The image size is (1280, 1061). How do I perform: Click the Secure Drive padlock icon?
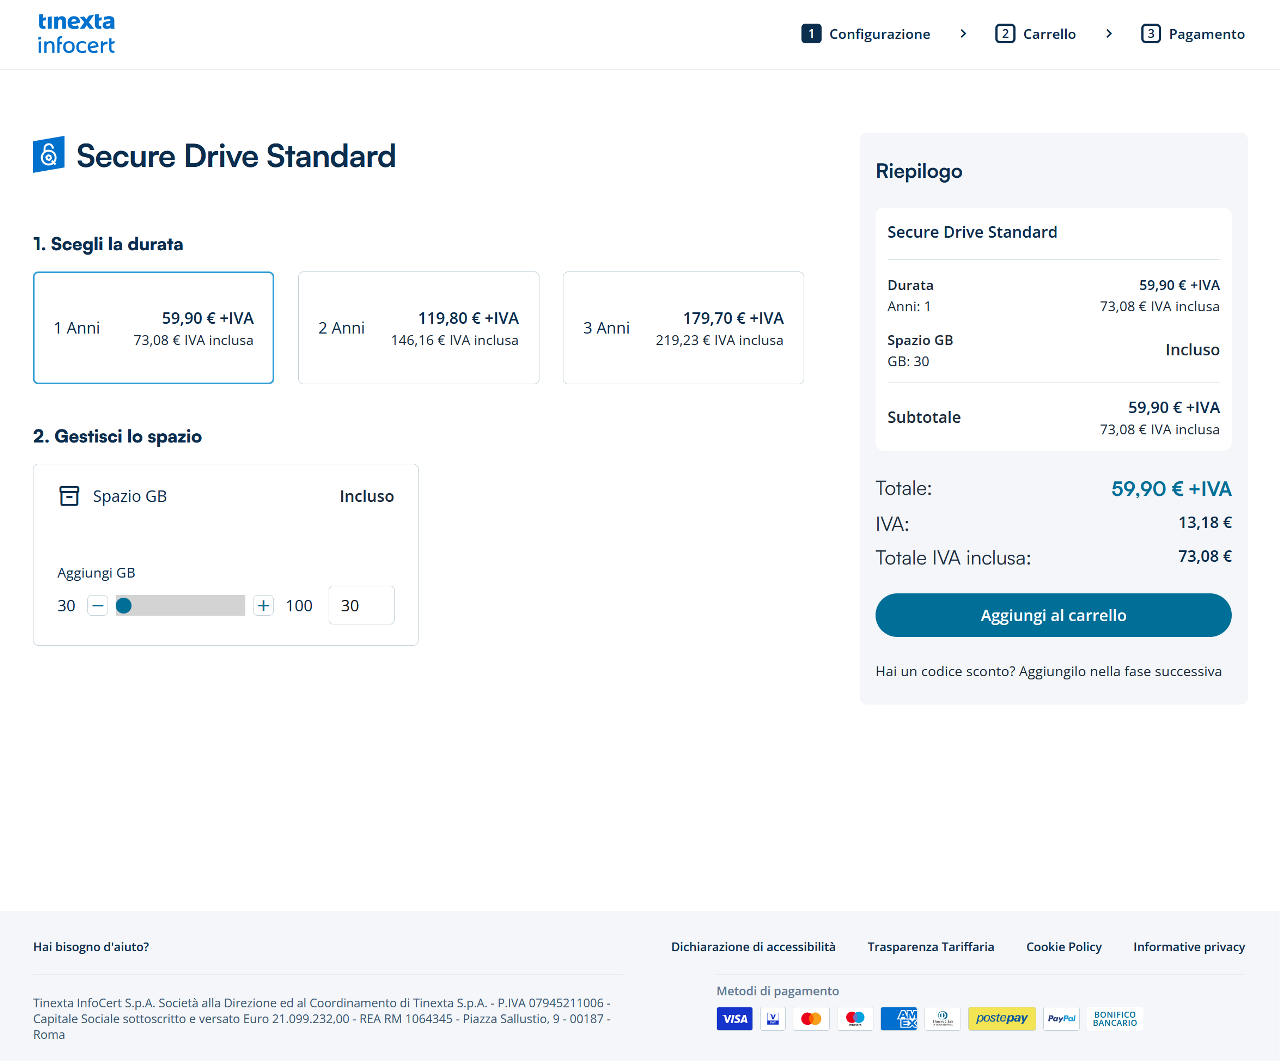coord(49,155)
